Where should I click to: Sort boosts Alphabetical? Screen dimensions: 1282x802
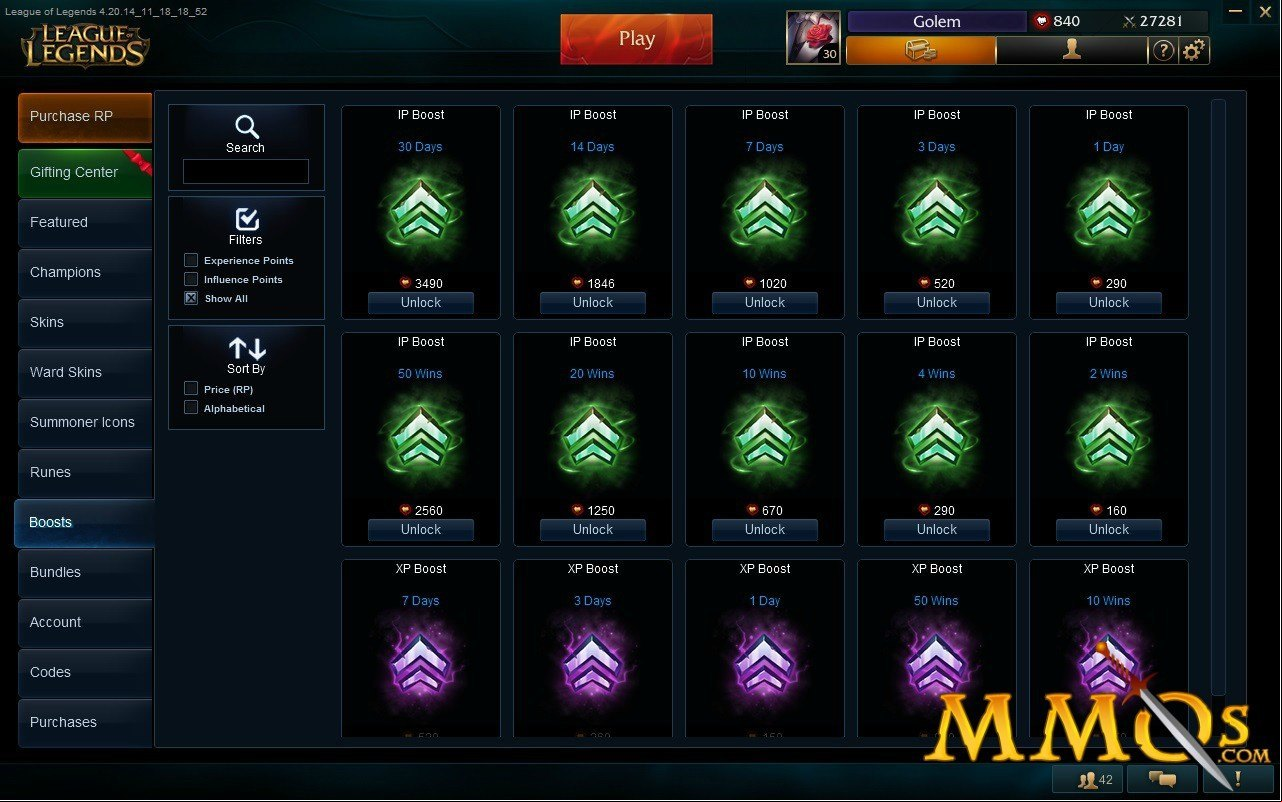click(191, 407)
